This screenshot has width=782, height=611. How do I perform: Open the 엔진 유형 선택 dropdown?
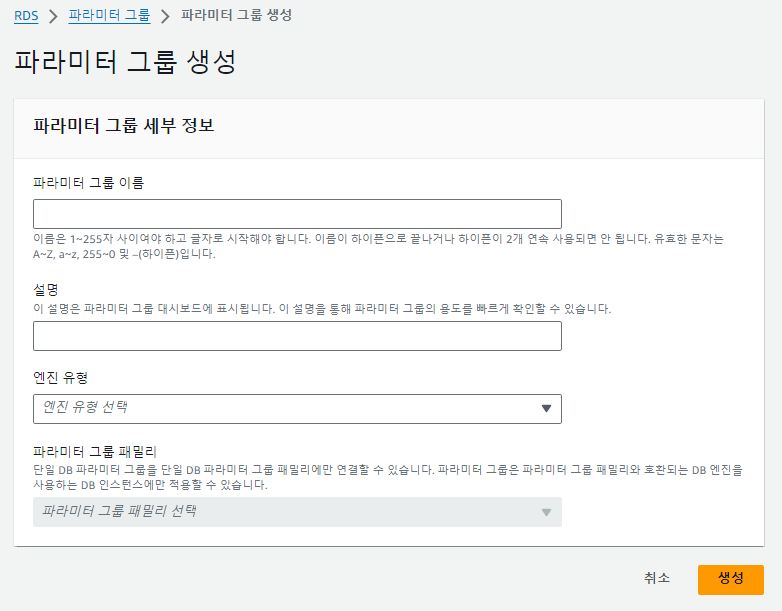point(297,409)
